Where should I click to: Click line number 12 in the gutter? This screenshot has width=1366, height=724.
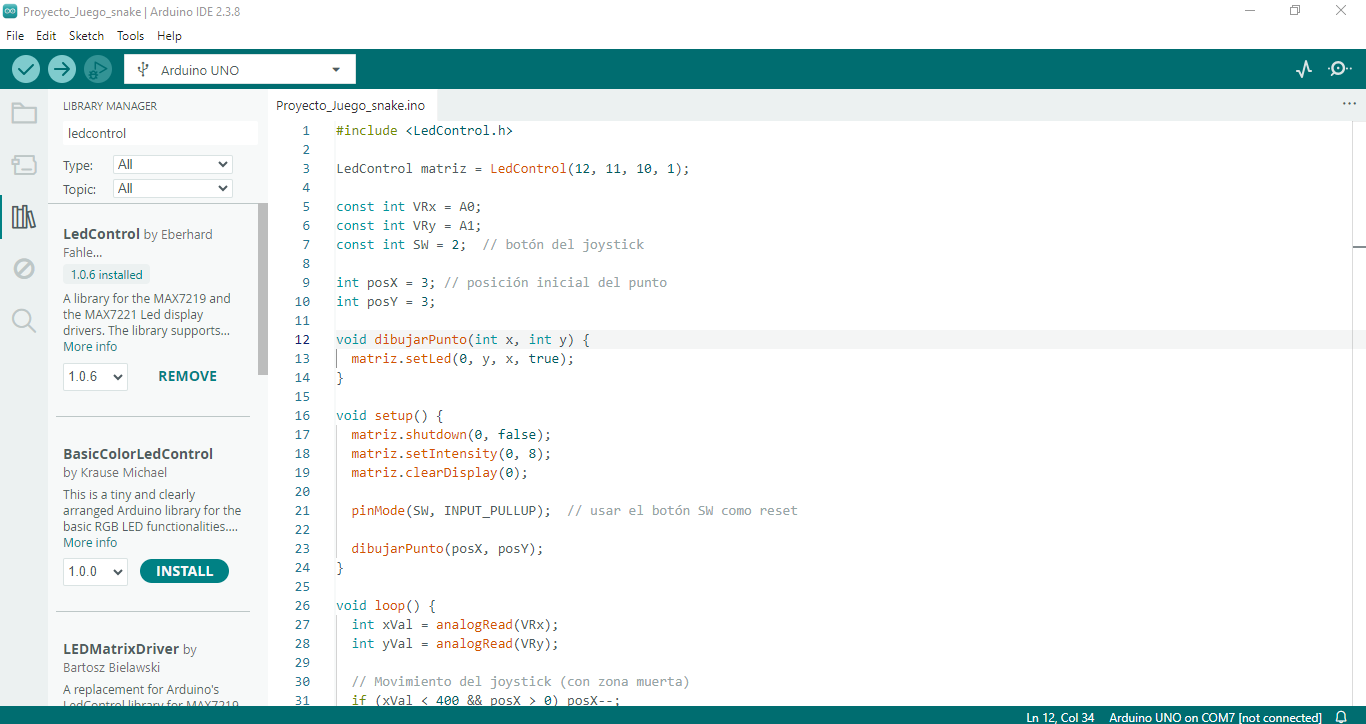pos(303,340)
